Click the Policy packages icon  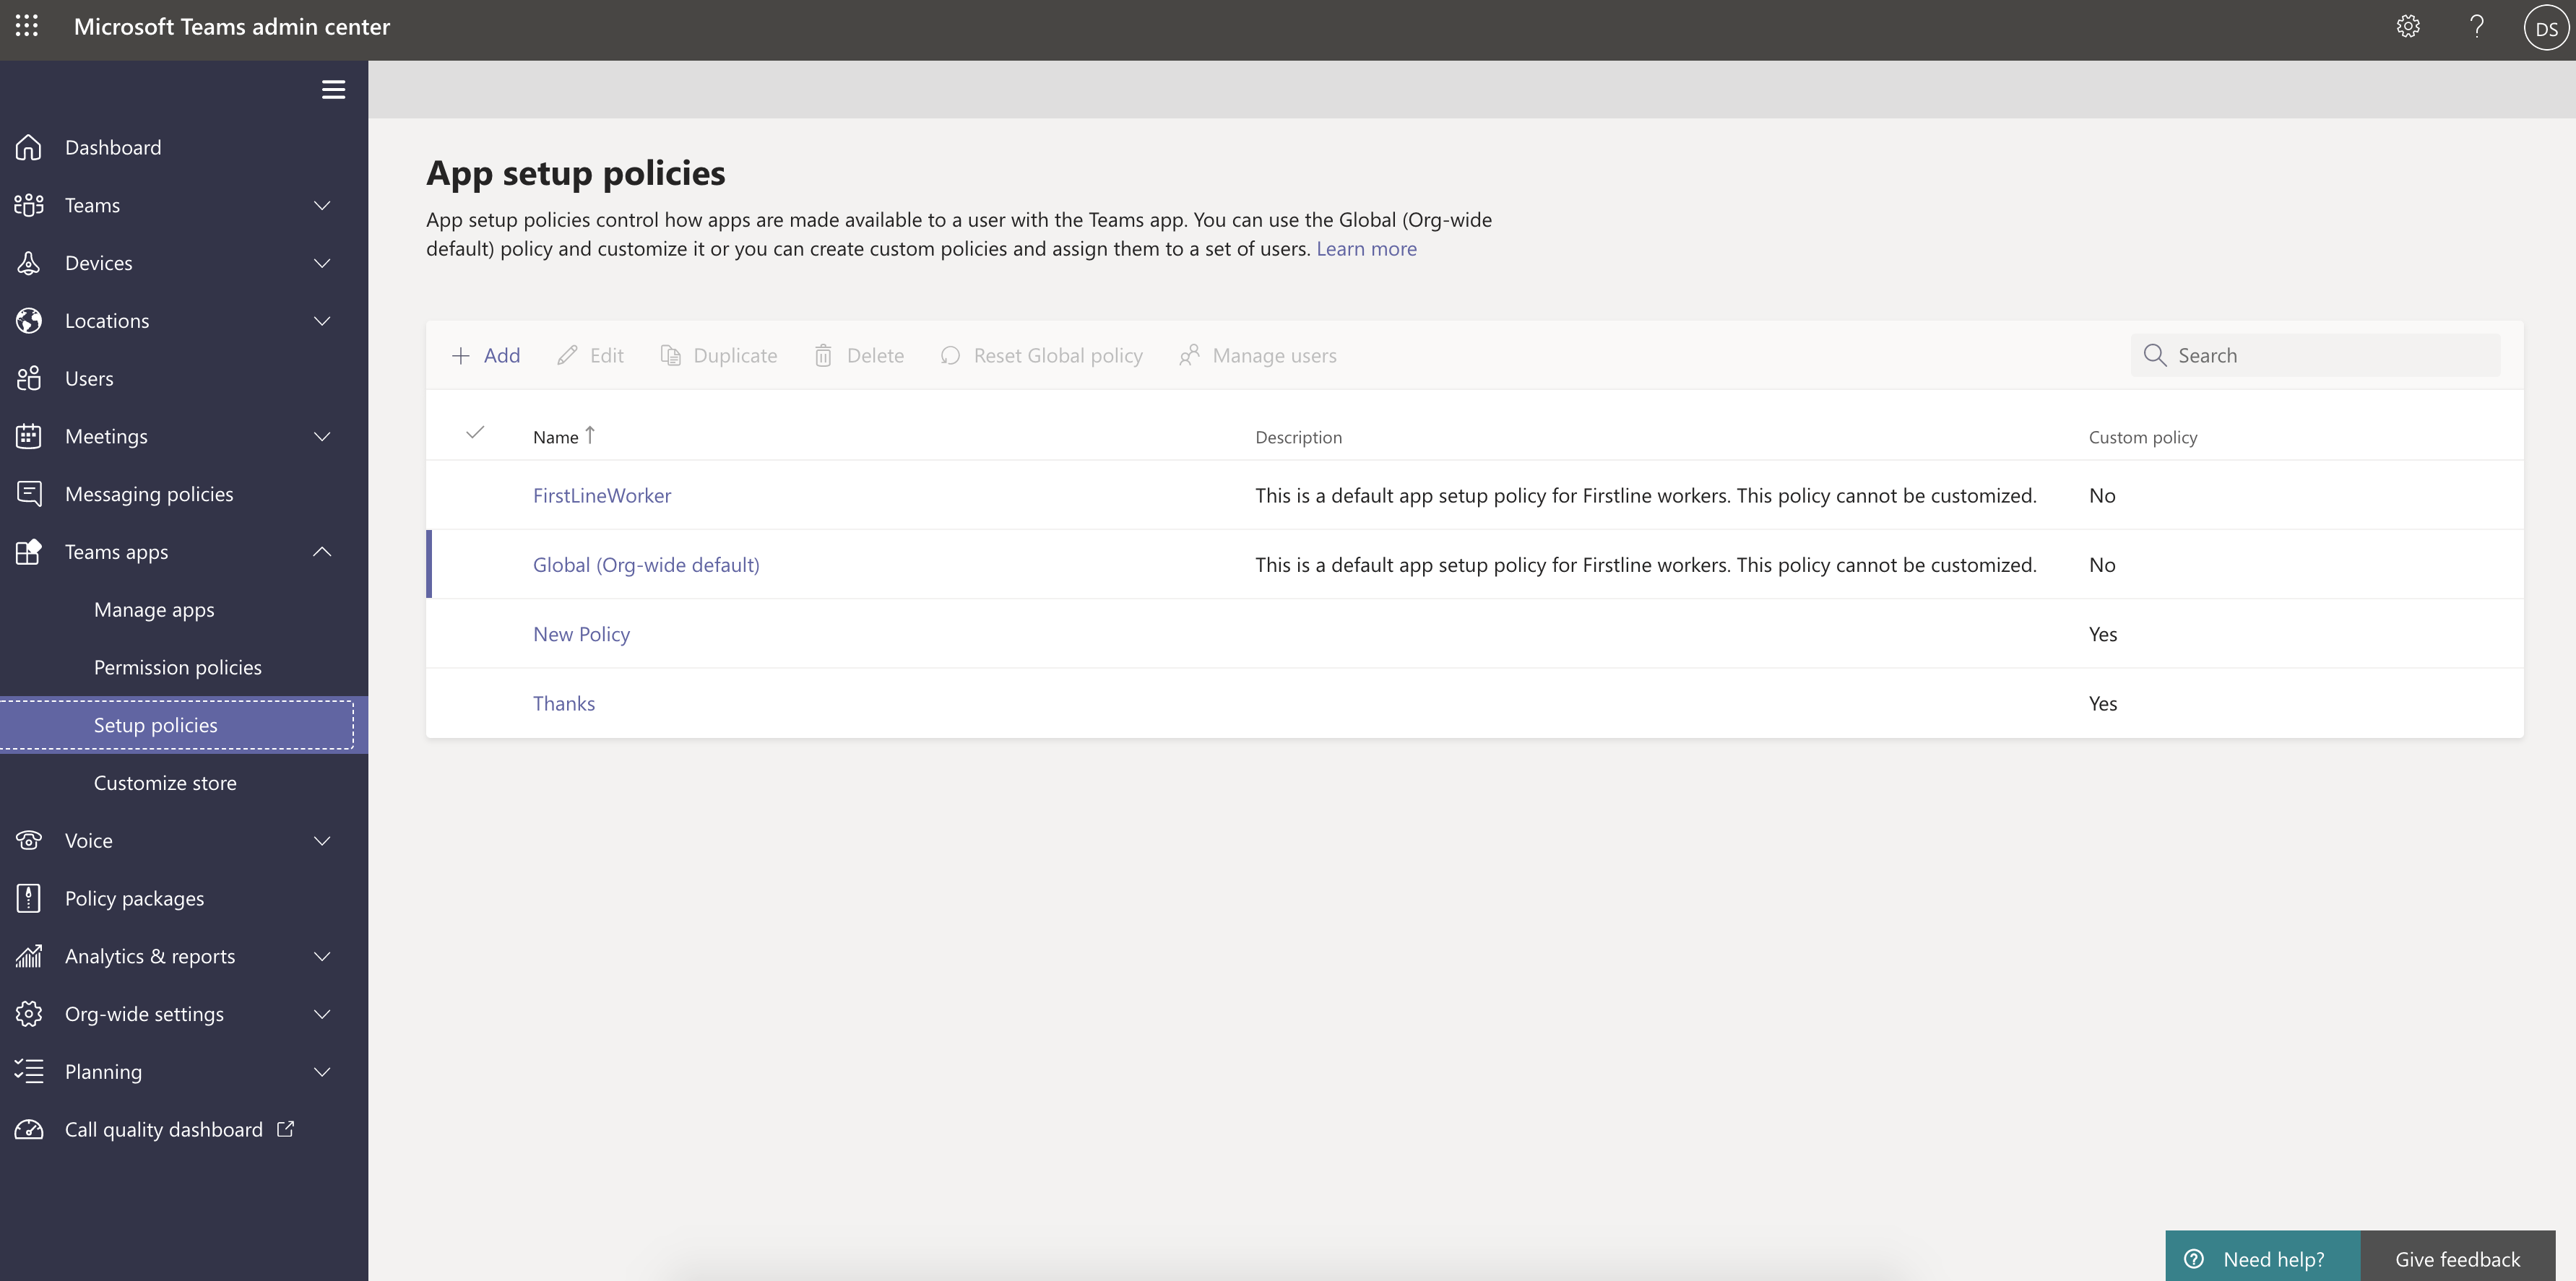(29, 898)
